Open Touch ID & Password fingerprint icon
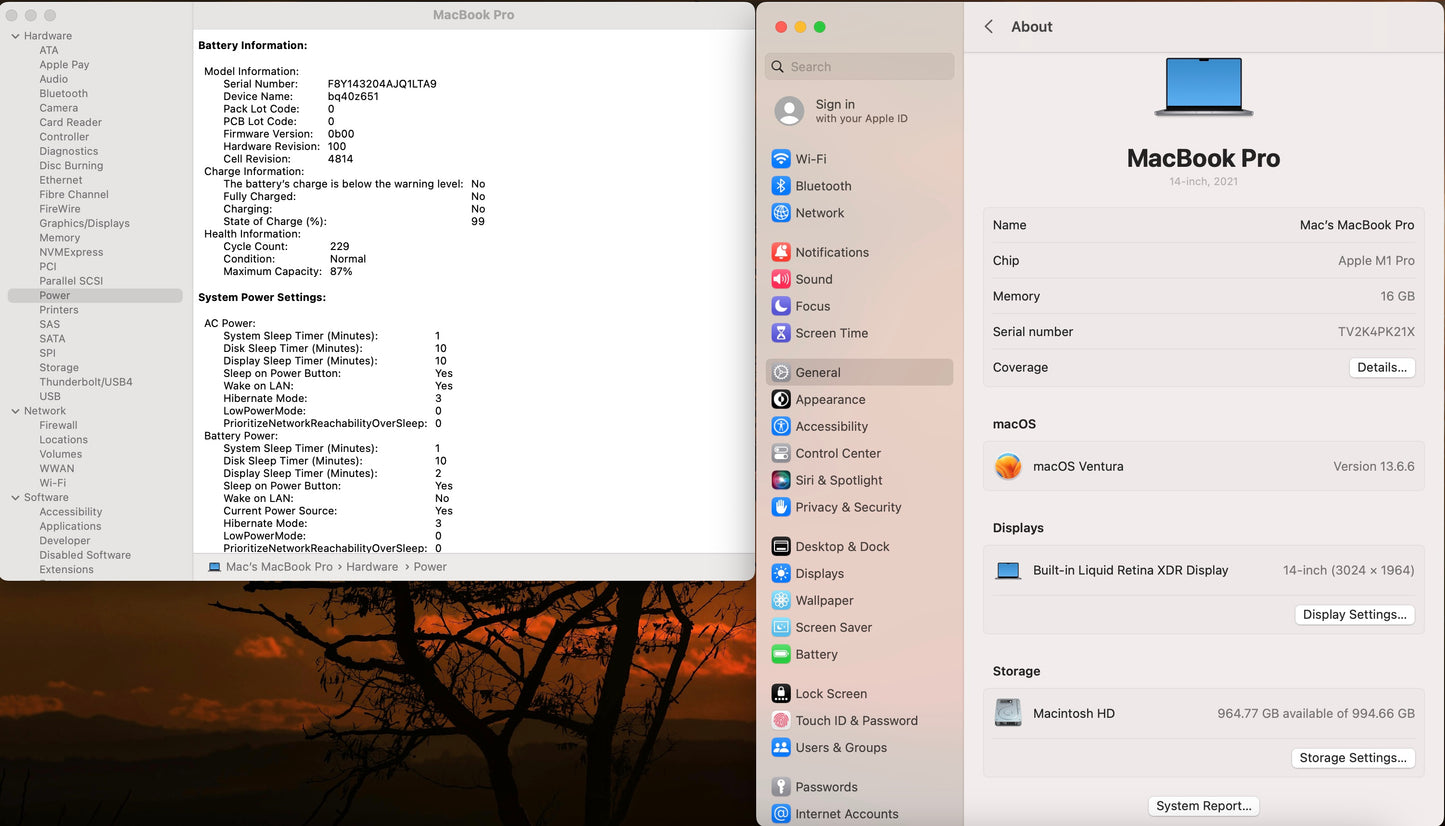Screen dimensions: 1445x826 click(781, 720)
